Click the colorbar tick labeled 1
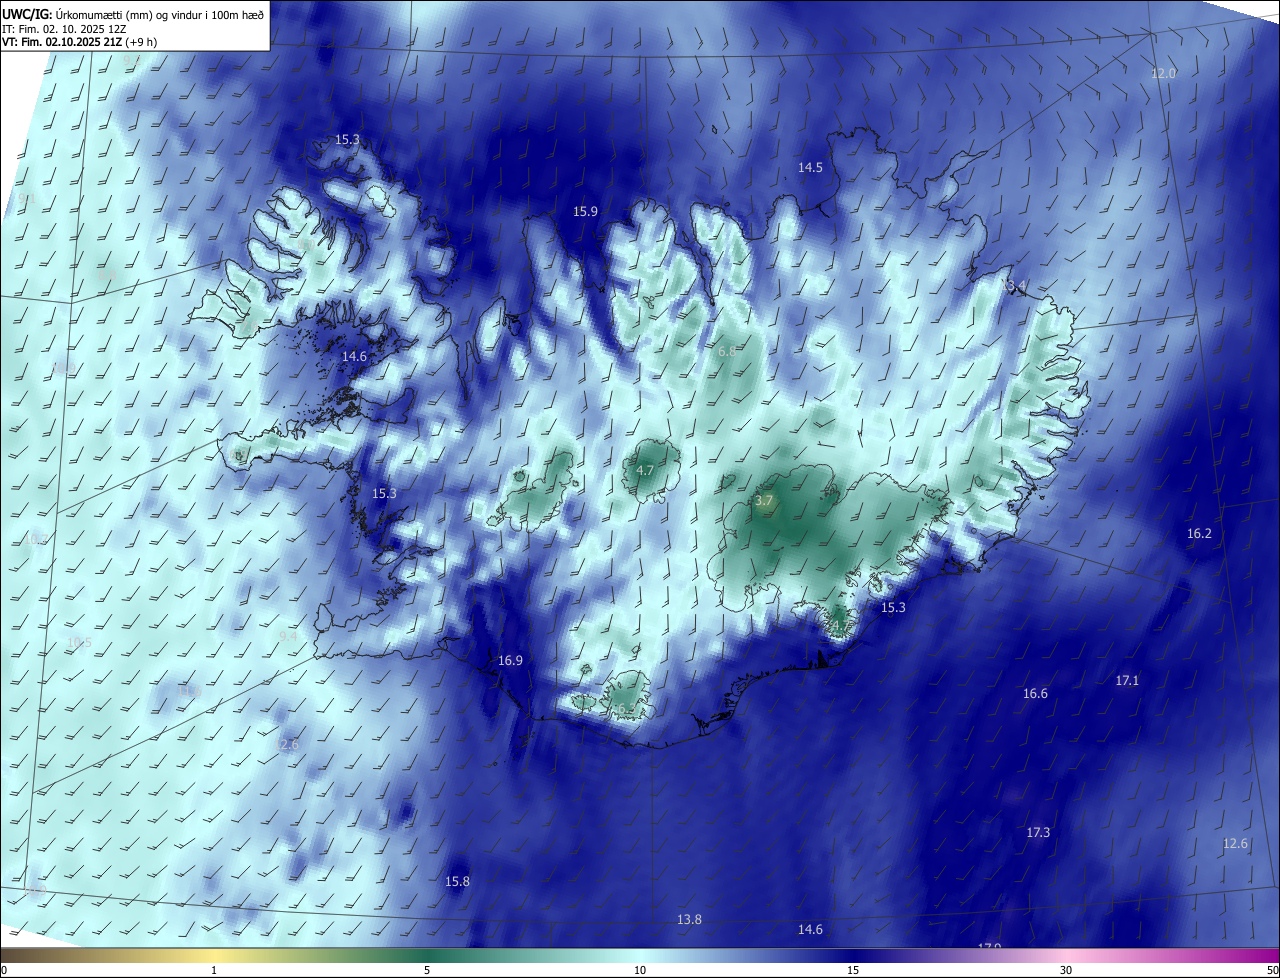 point(214,971)
